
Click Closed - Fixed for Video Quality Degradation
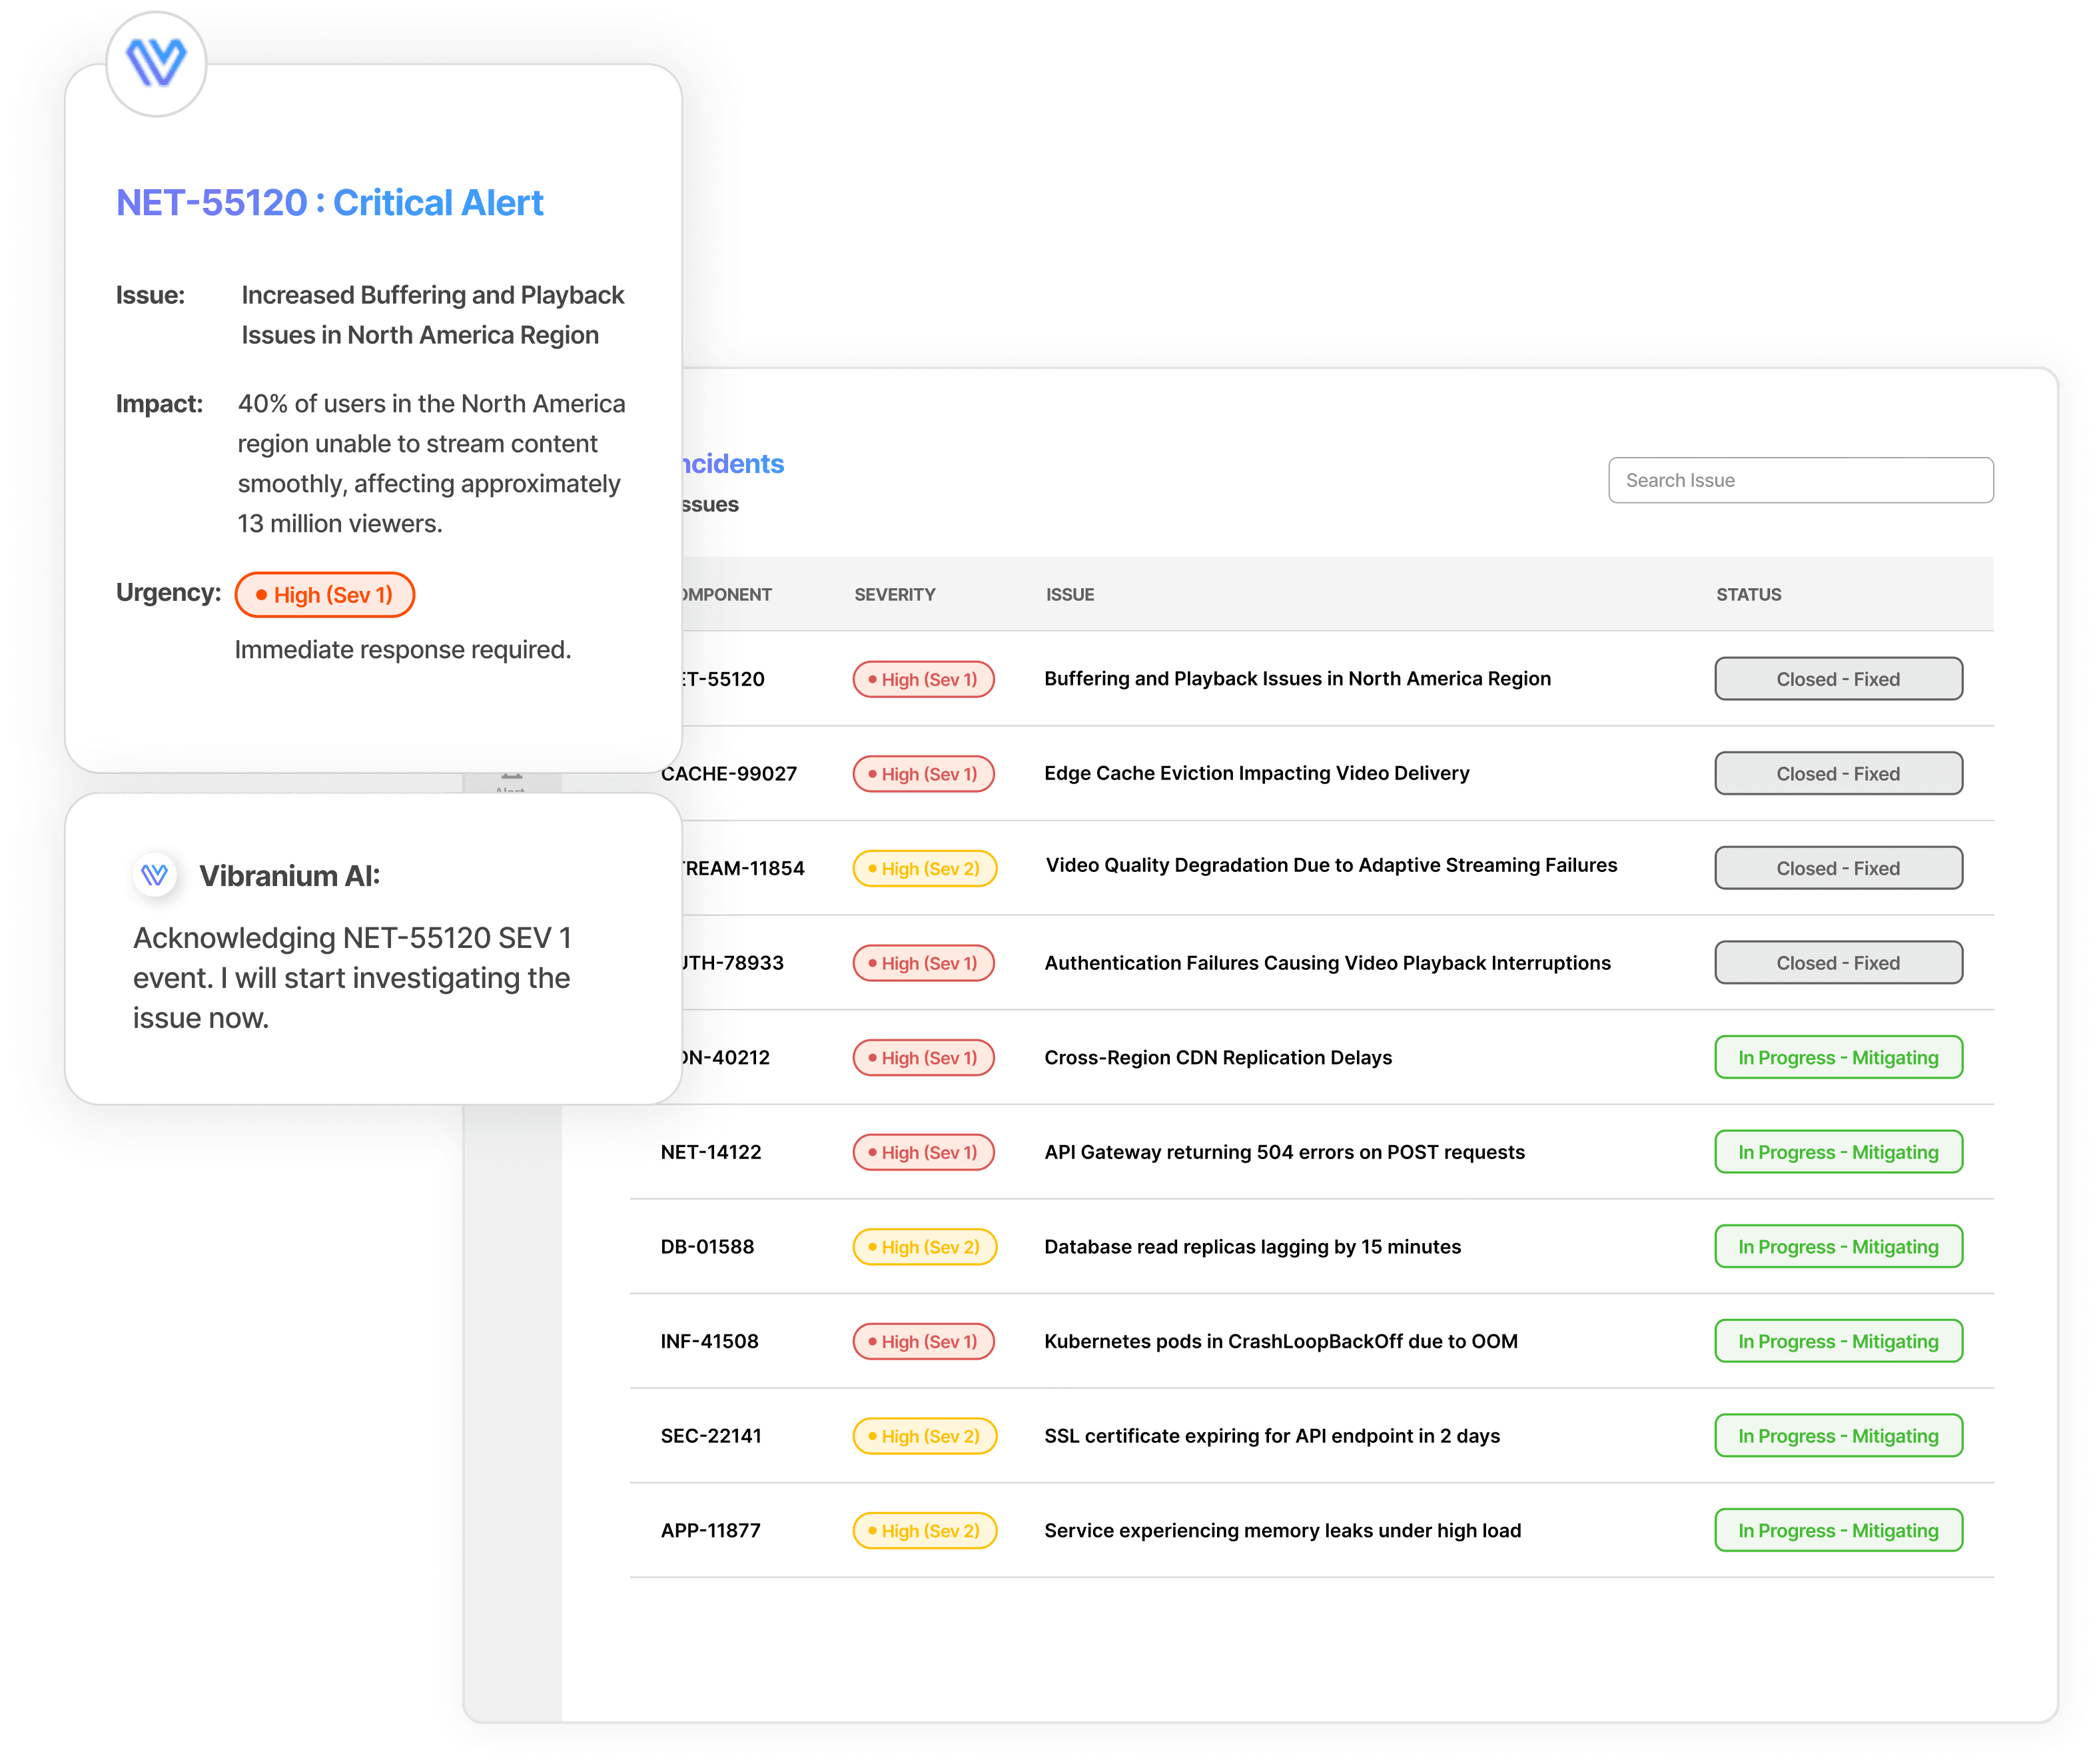(1838, 868)
